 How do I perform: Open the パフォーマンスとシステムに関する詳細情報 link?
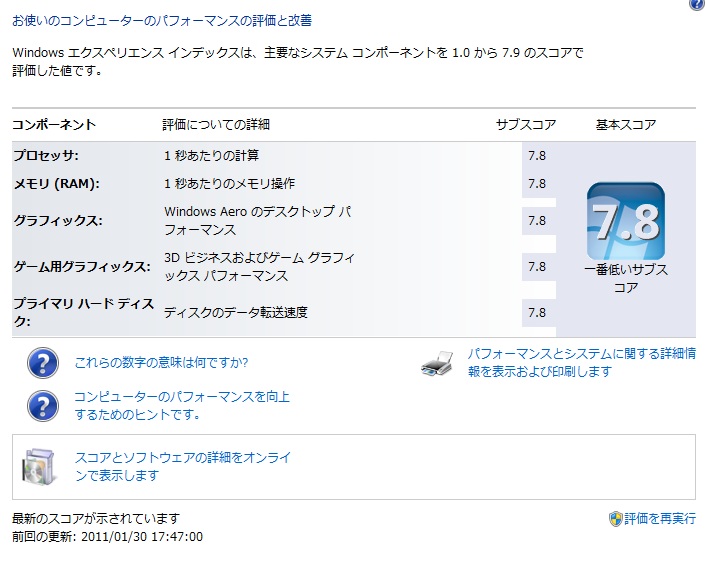point(581,363)
